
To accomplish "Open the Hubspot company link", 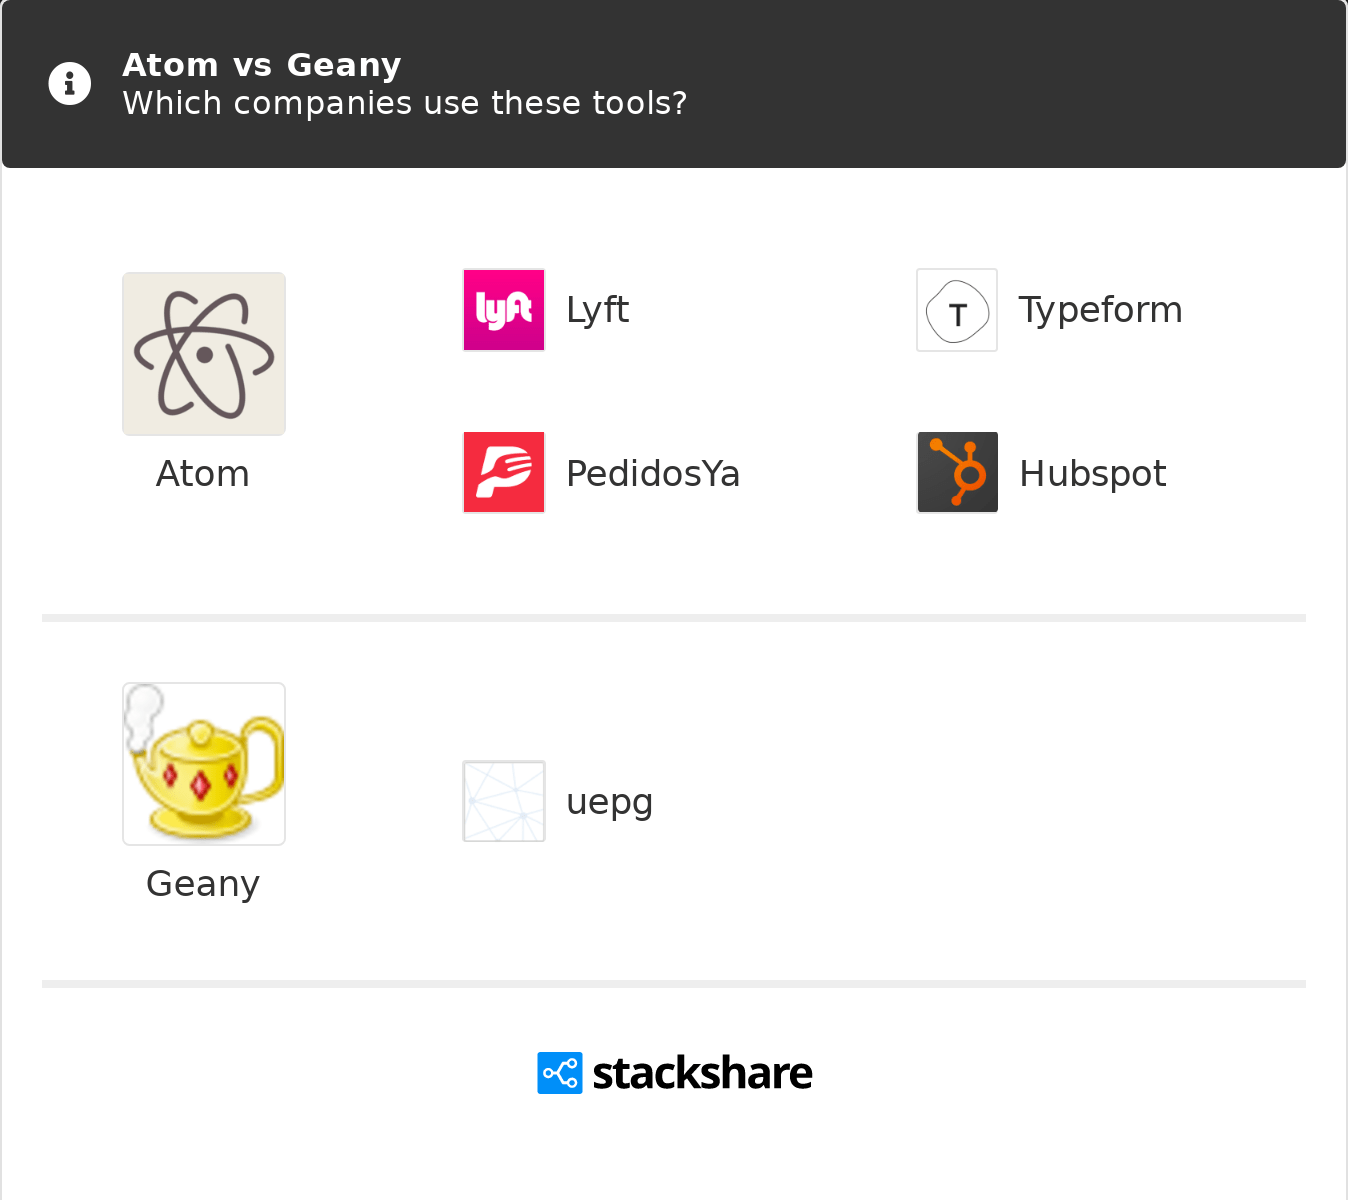I will (x=1092, y=474).
